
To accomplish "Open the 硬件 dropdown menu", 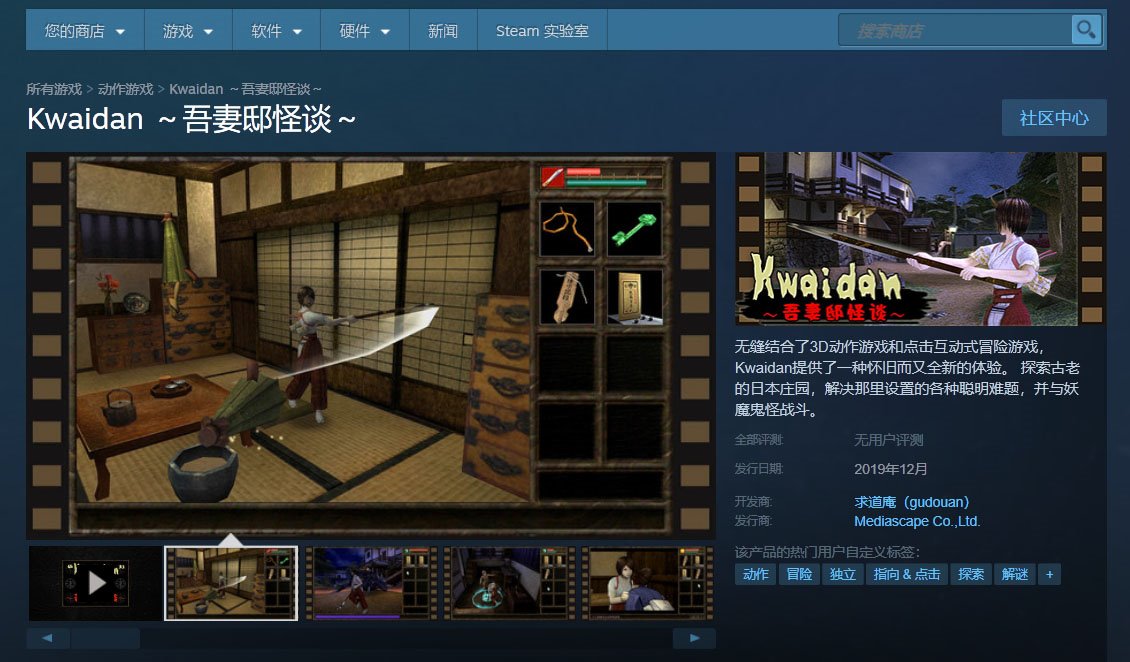I will click(x=365, y=31).
